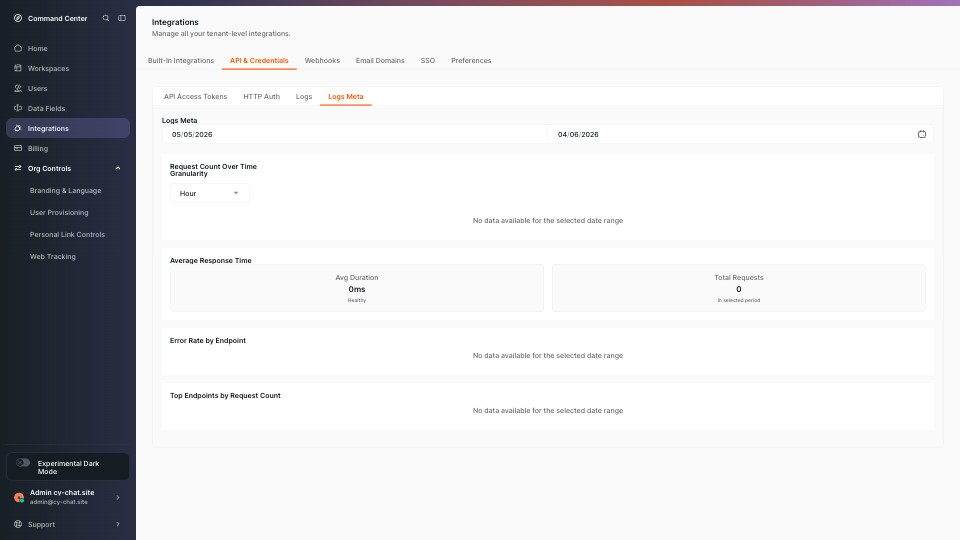Click the Org Controls arrows icon

[18, 168]
